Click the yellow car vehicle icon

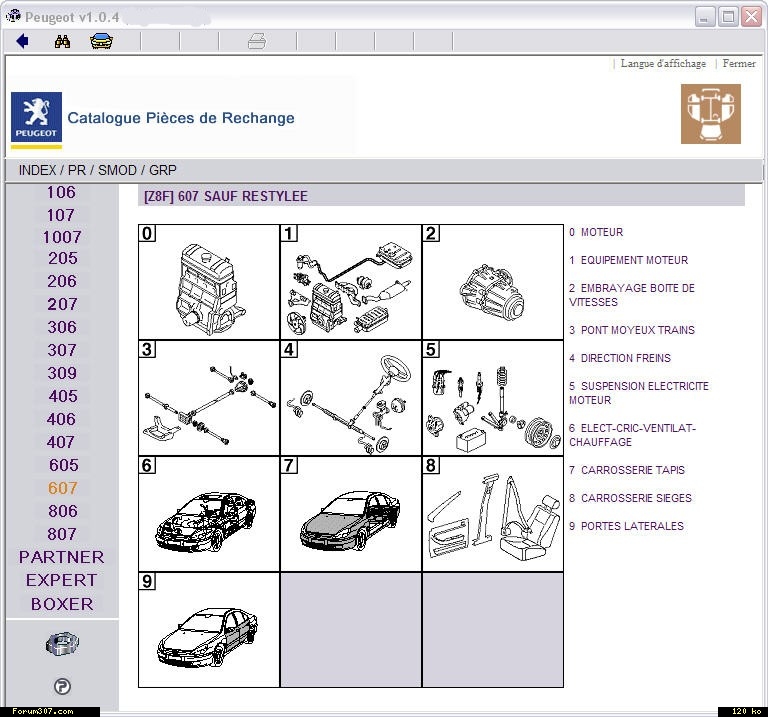click(x=101, y=41)
